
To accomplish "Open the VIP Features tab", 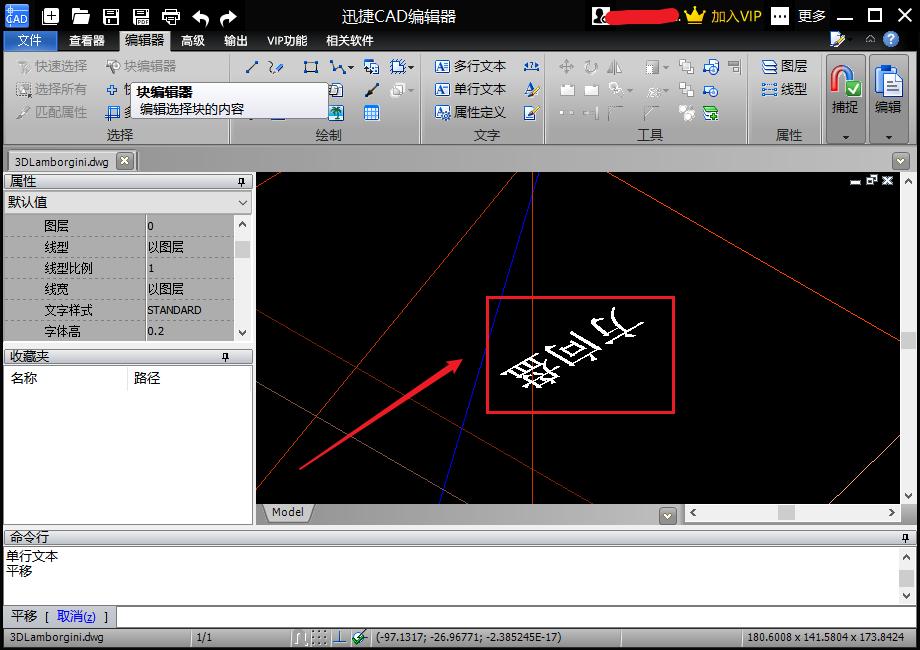I will tap(287, 40).
